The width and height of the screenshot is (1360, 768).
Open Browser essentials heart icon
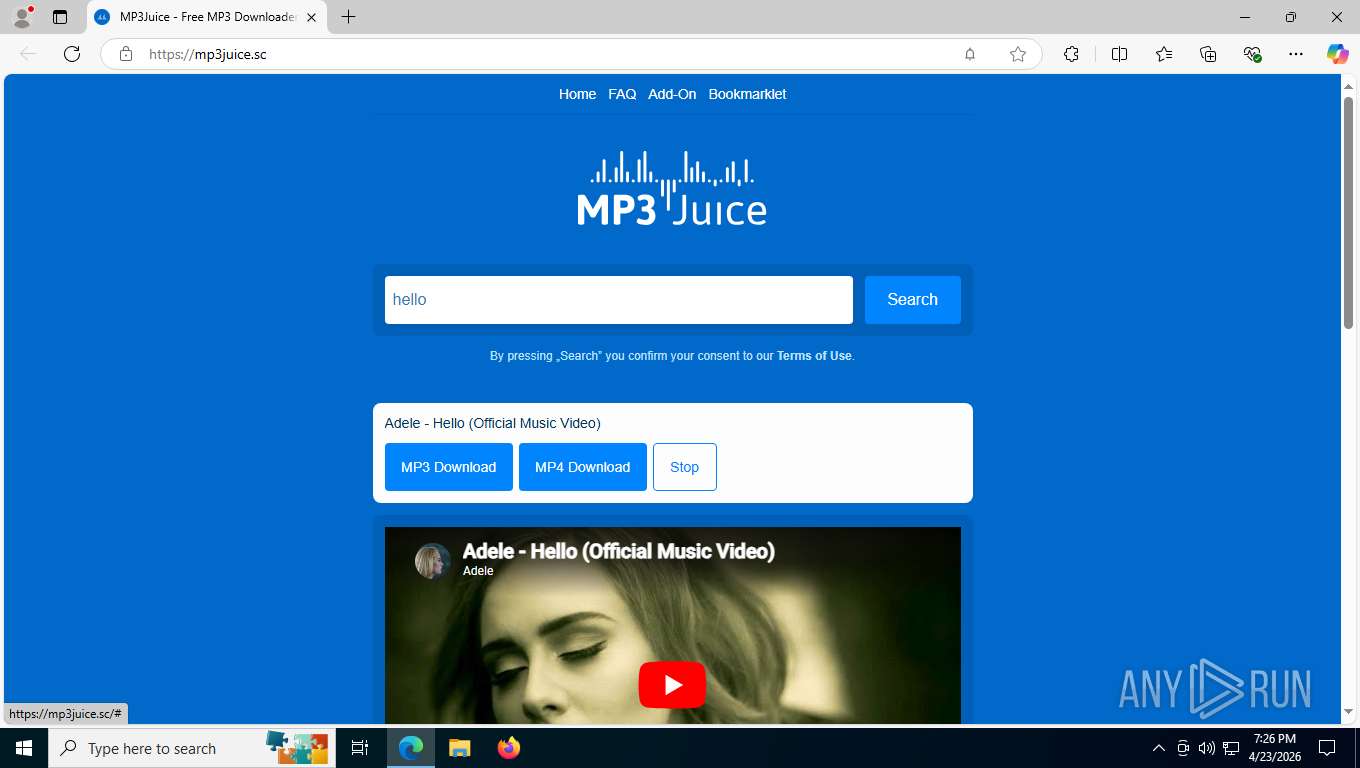click(x=1252, y=54)
